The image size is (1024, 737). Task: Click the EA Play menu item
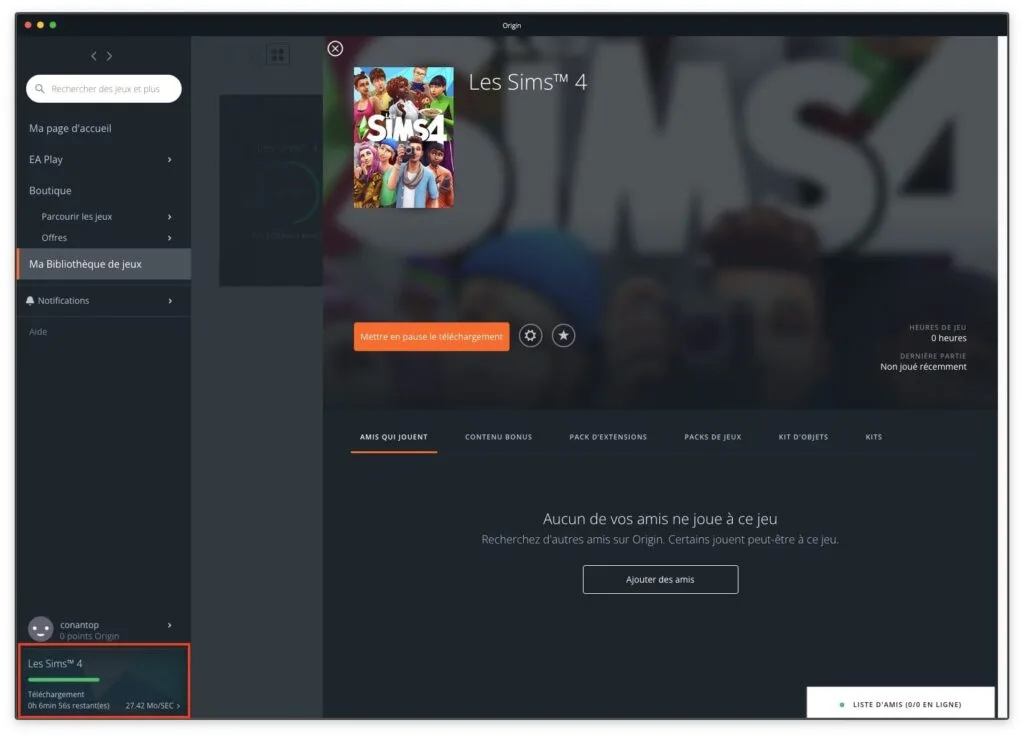coord(46,159)
